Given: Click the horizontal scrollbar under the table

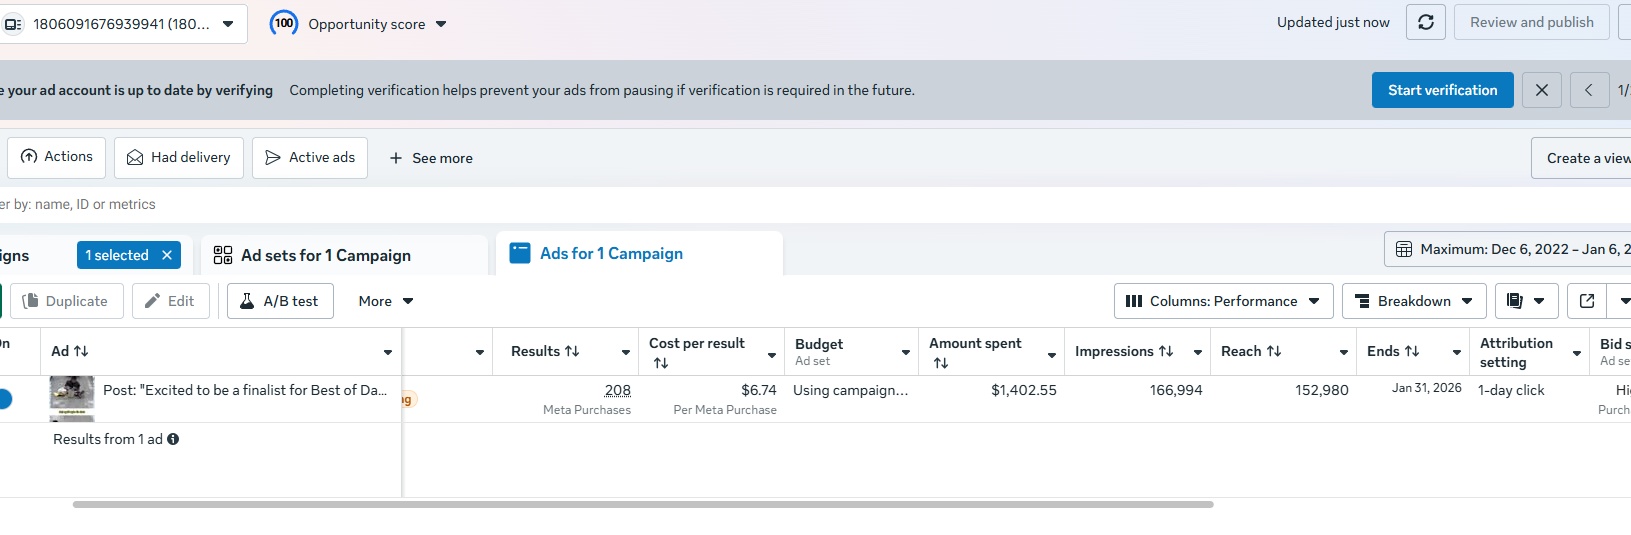Looking at the screenshot, I should [x=642, y=505].
